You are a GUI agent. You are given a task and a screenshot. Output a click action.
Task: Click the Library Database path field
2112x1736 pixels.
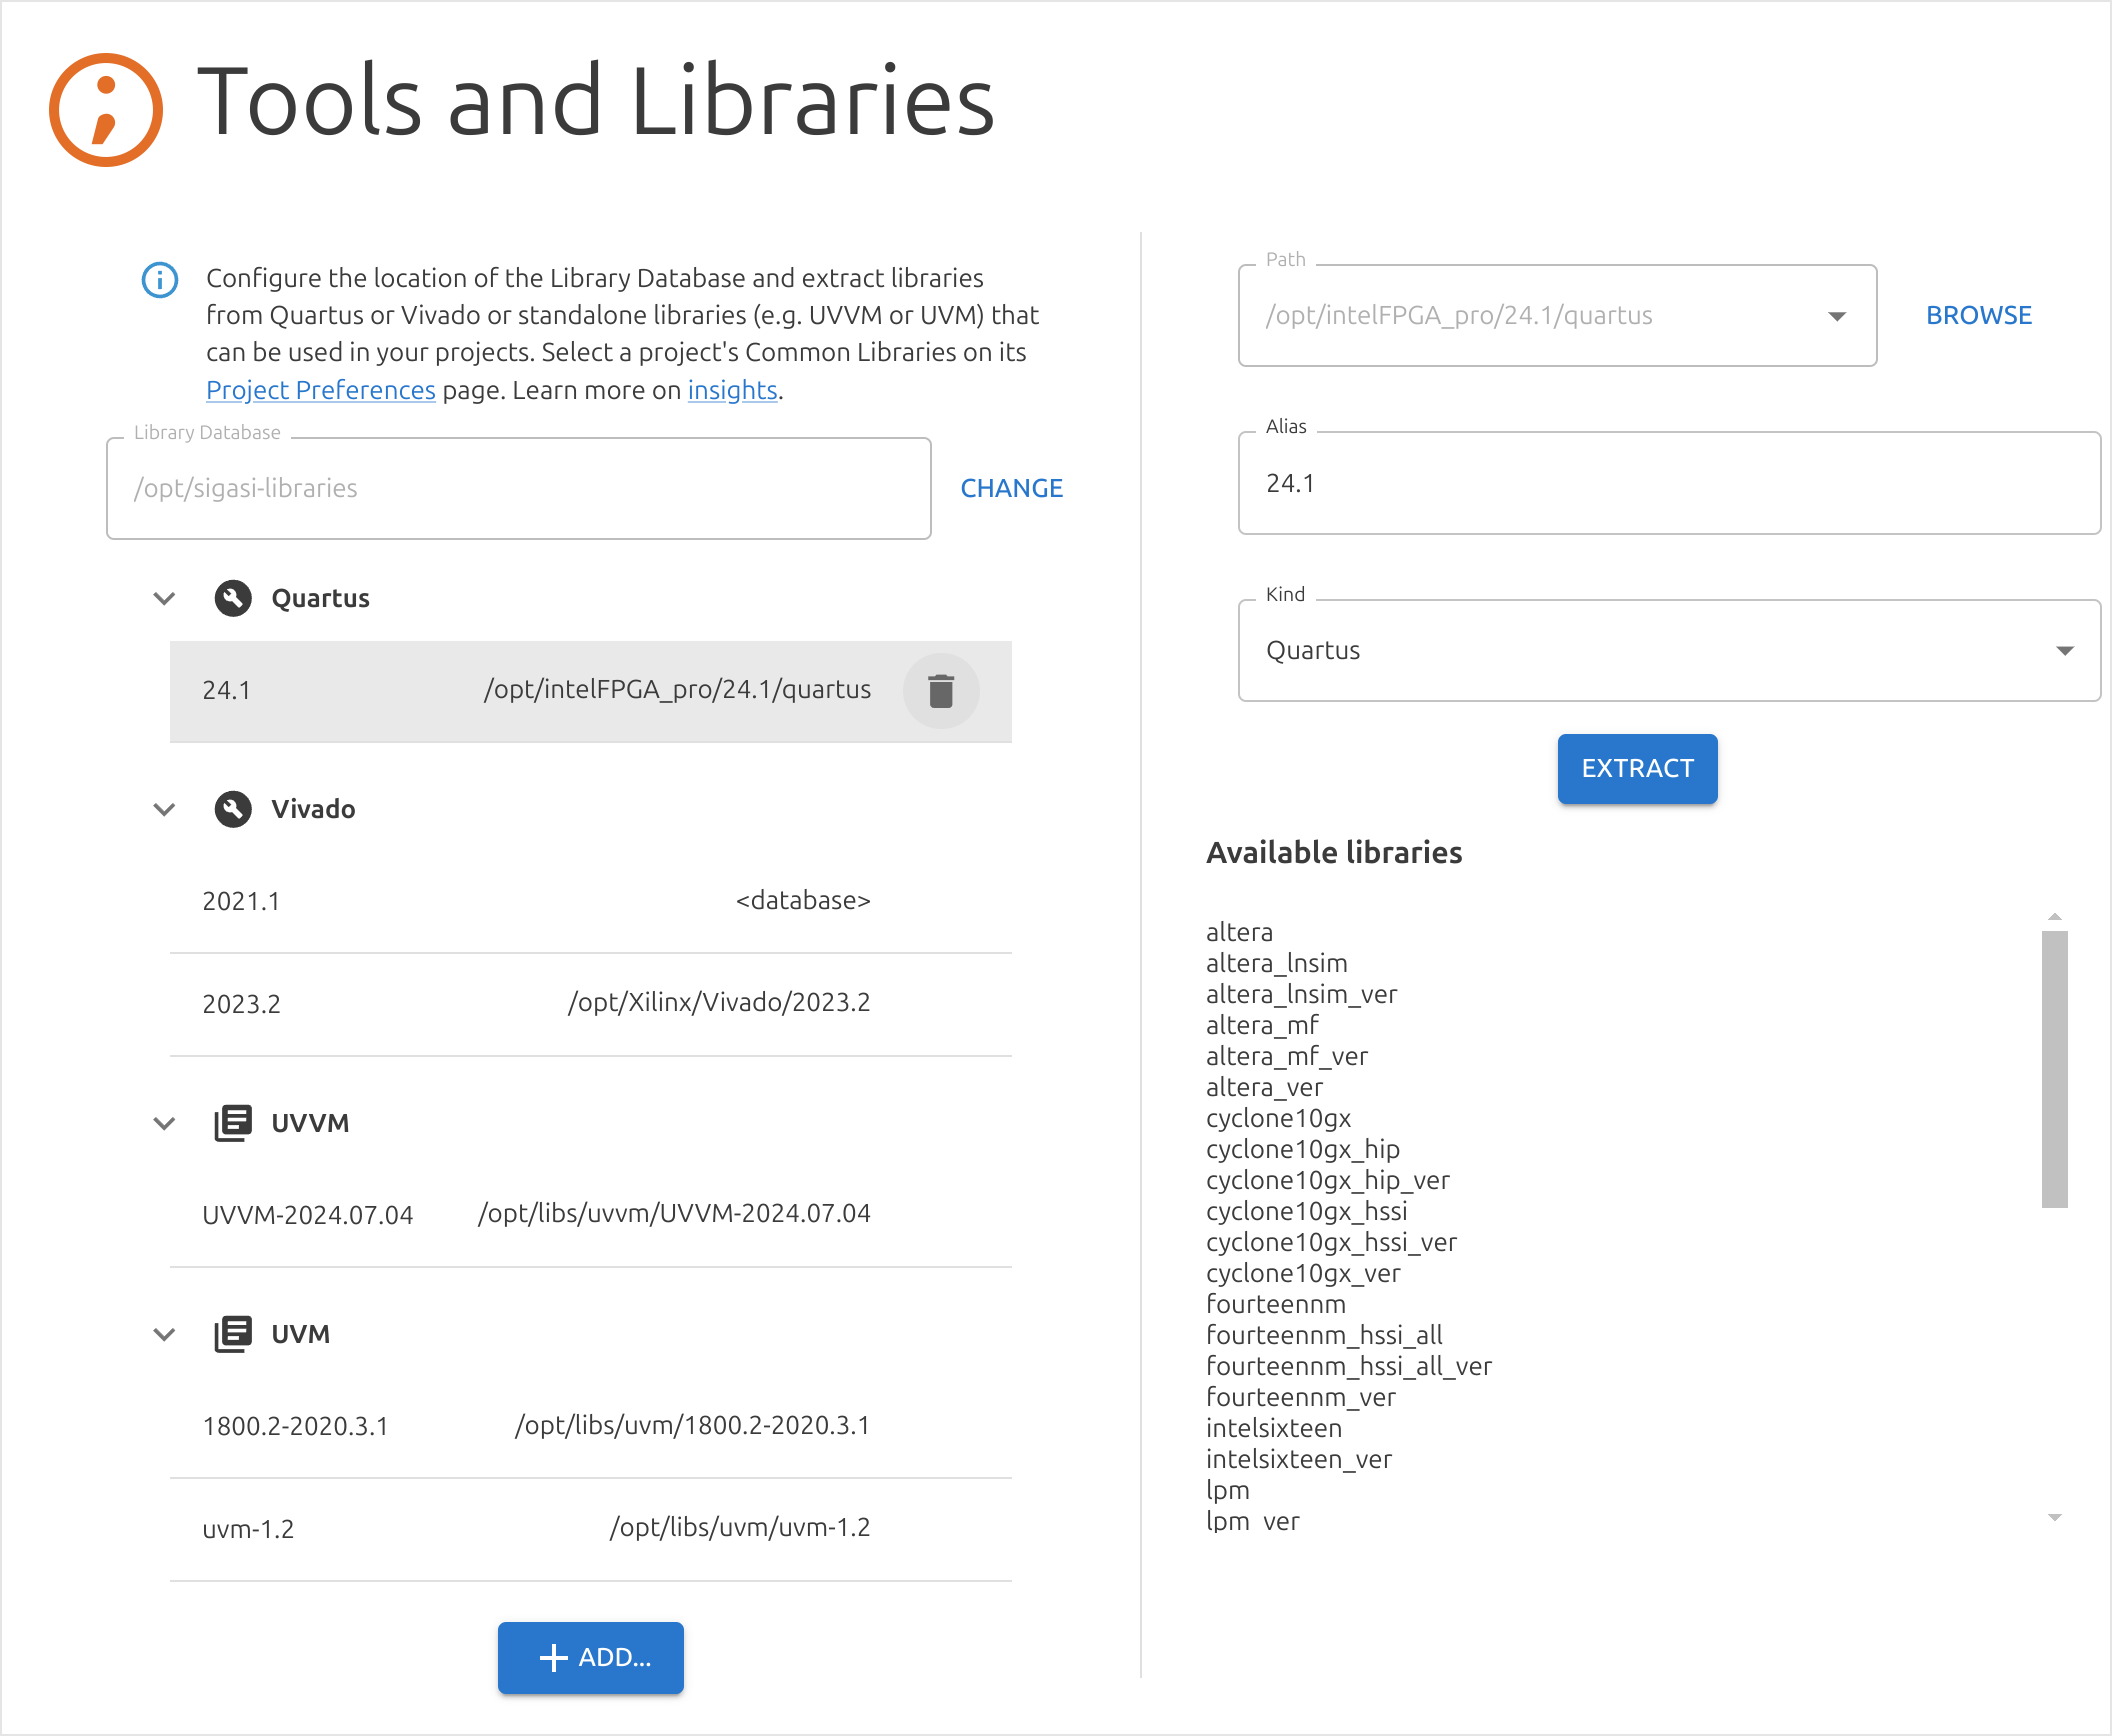pos(519,488)
